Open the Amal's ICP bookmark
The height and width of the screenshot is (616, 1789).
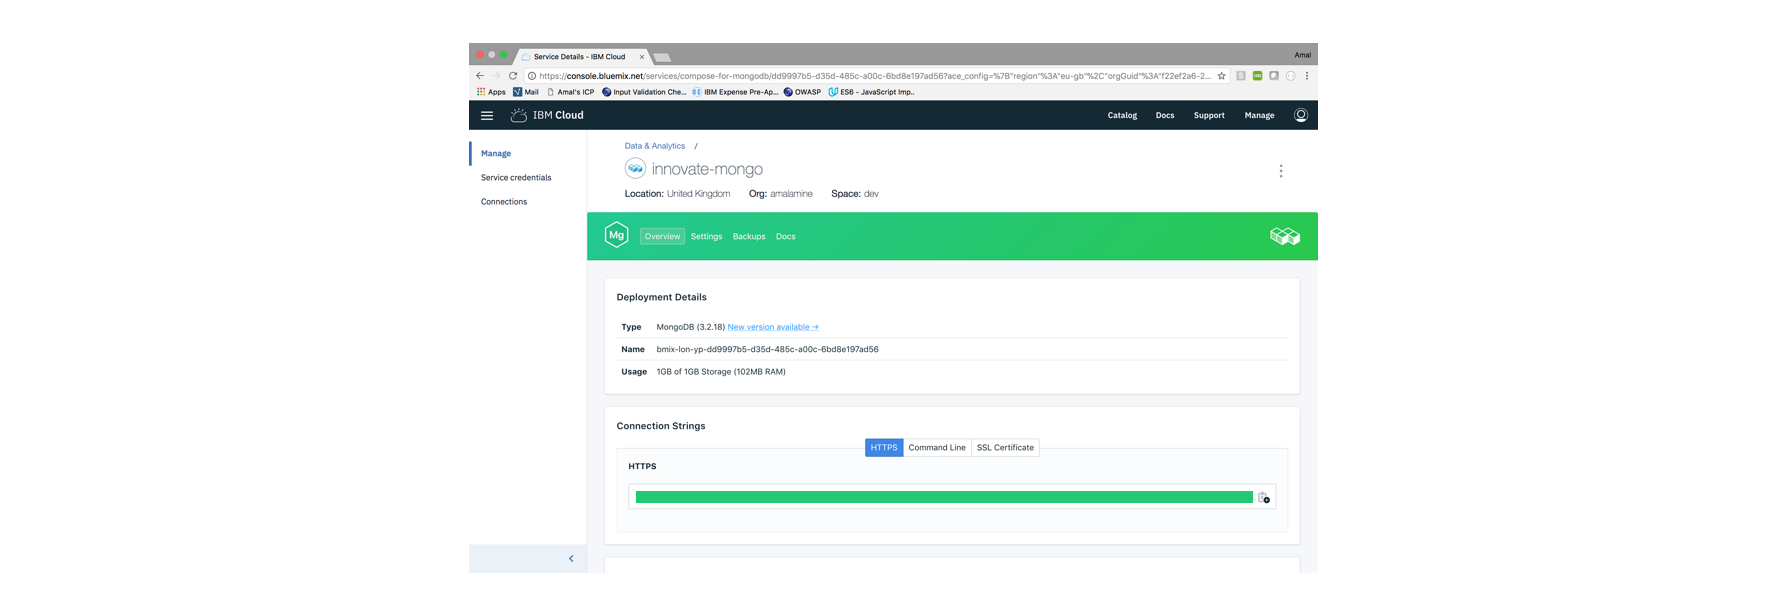tap(570, 92)
